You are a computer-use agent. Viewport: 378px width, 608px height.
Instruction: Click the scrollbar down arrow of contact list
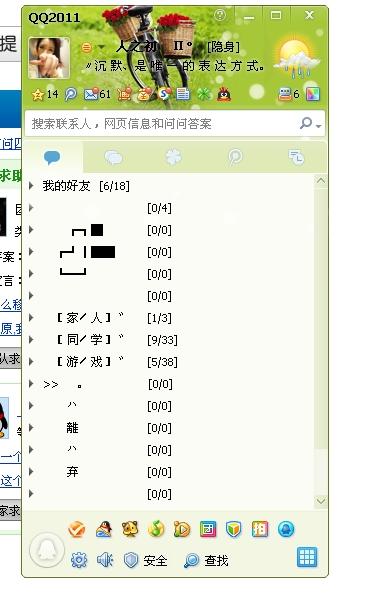(x=321, y=501)
